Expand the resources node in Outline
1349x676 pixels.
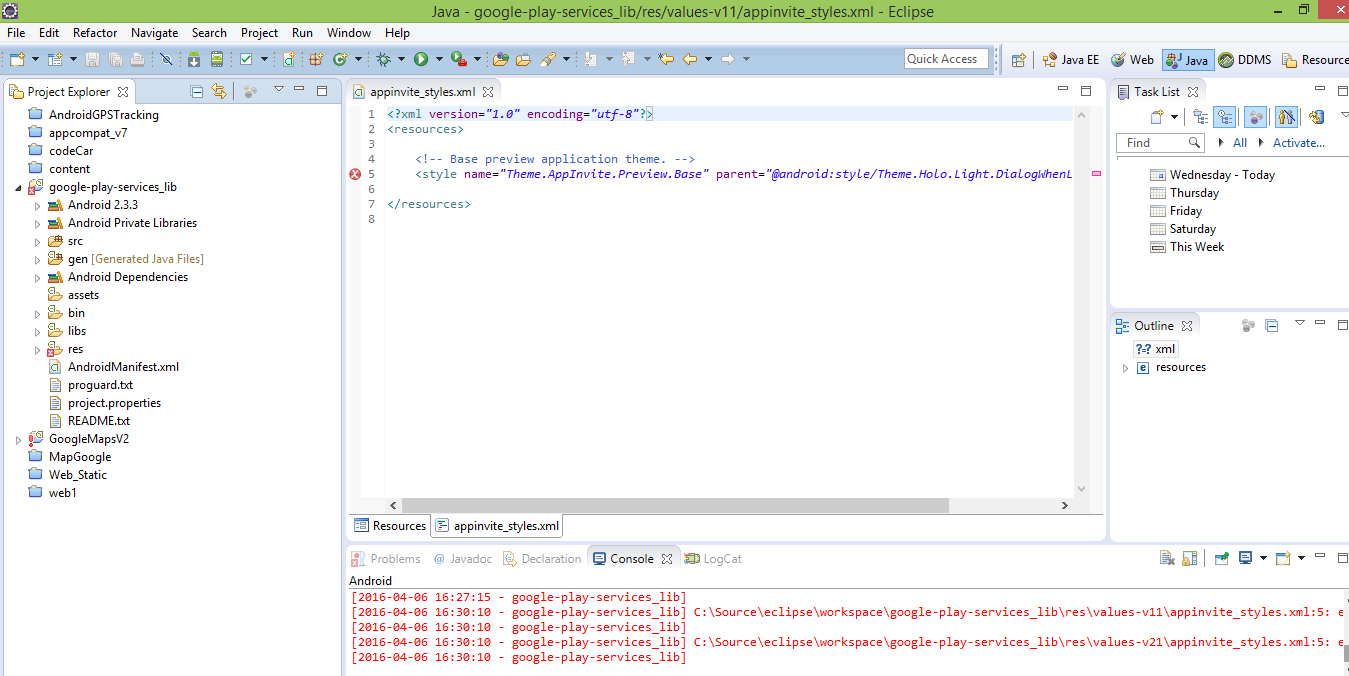(x=1125, y=368)
